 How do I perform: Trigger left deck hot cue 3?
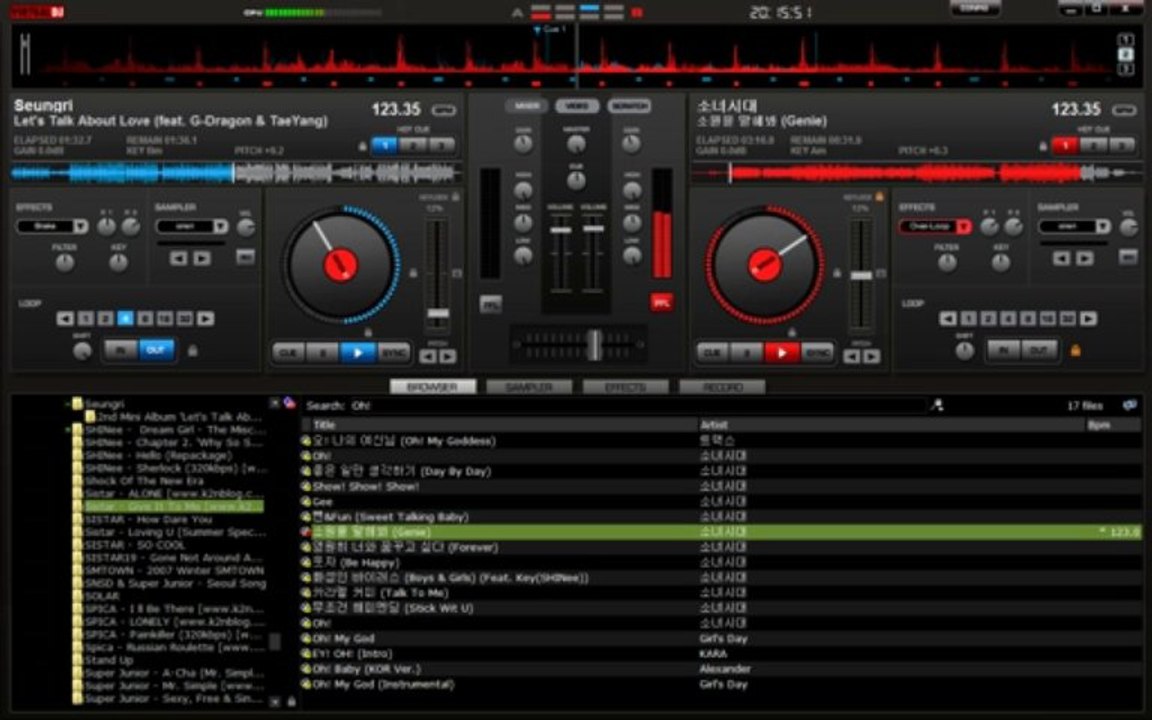pyautogui.click(x=442, y=145)
